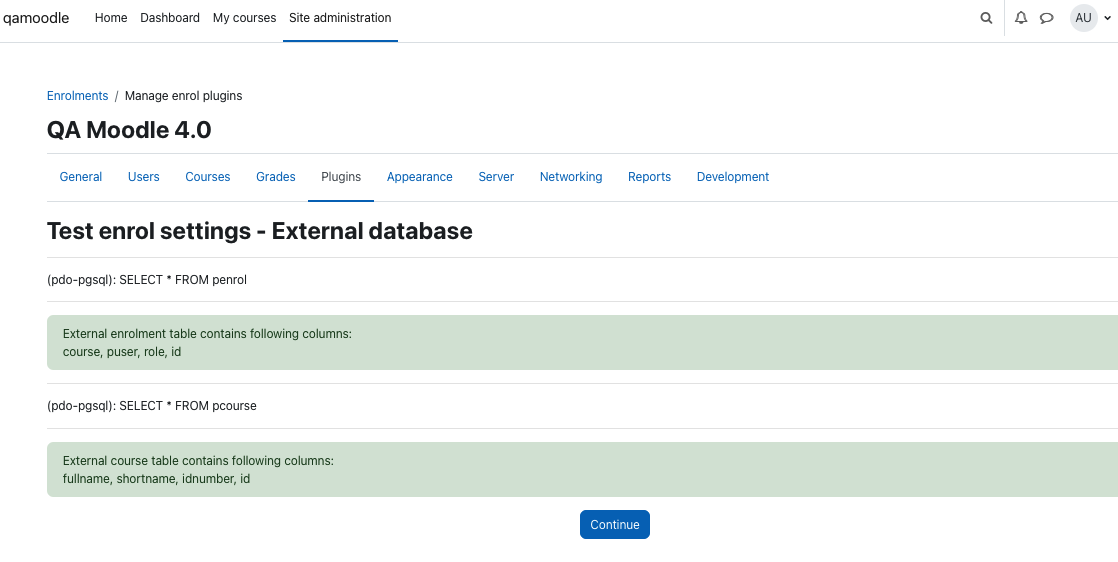Select the Plugins tab
Viewport: 1118px width, 562px height.
(x=341, y=177)
